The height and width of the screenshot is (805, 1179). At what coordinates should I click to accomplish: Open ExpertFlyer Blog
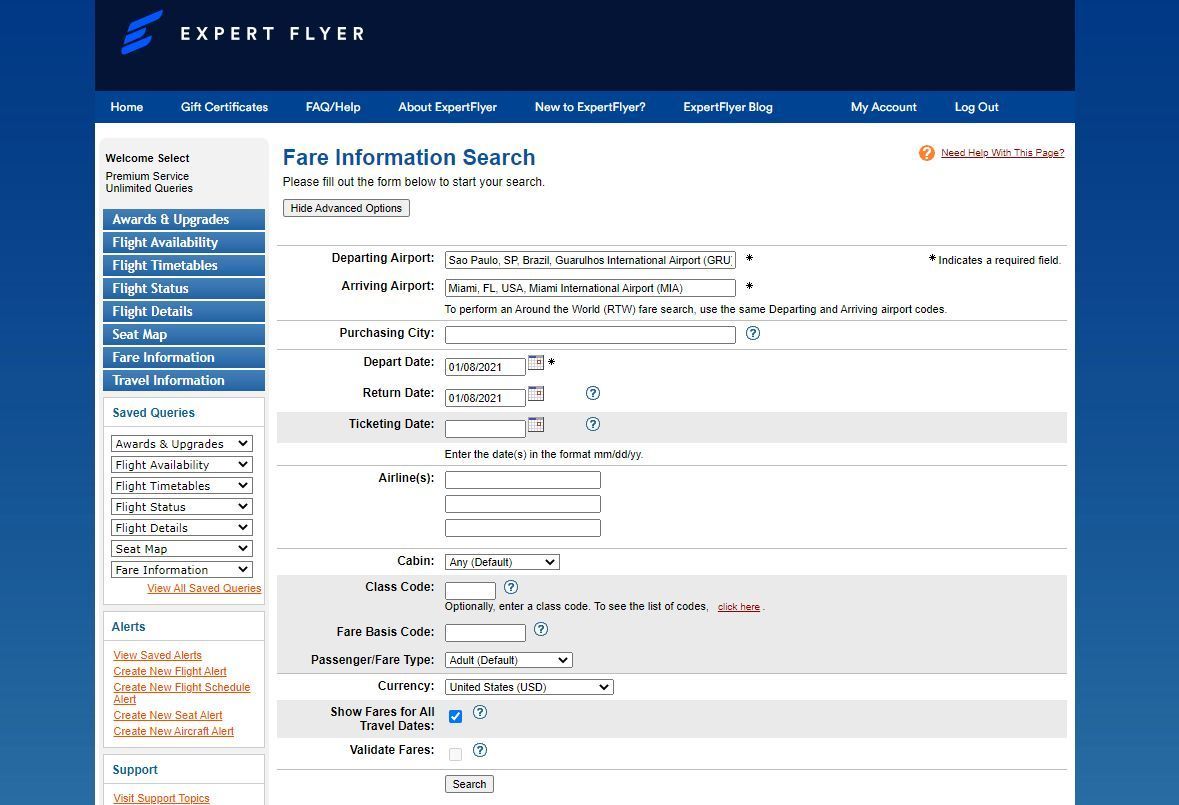click(728, 107)
